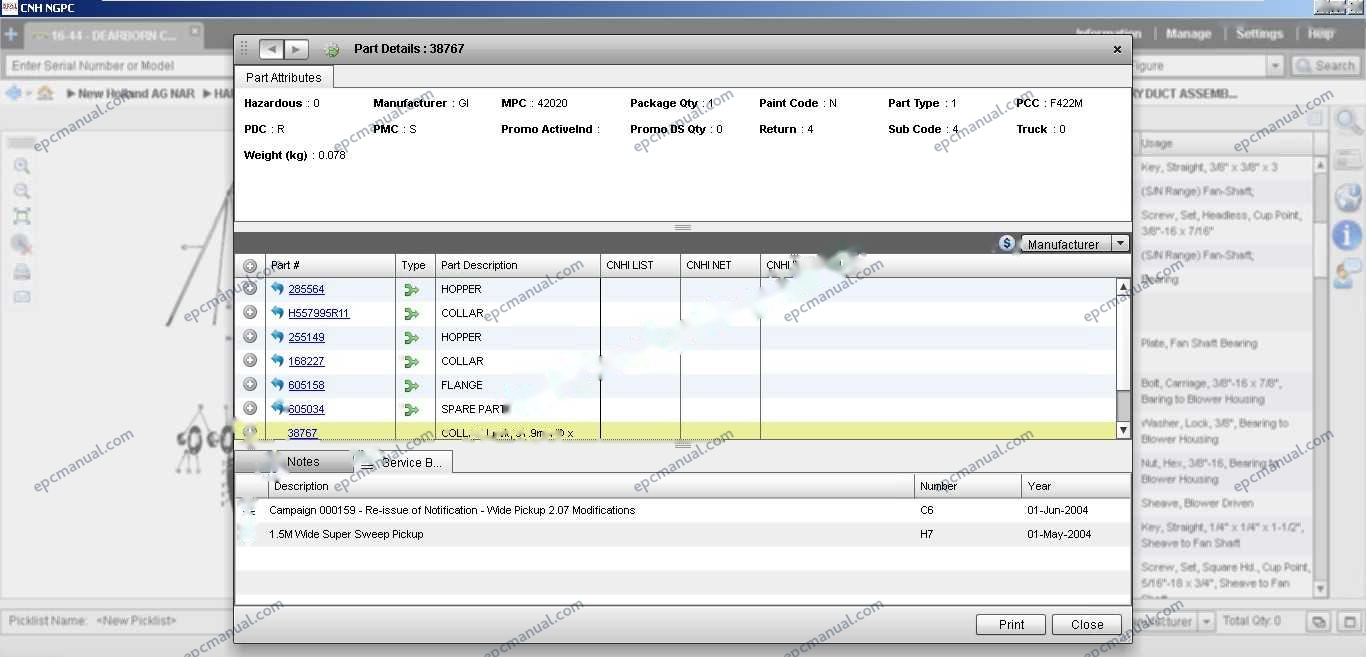
Task: Click the add icon for part 605034
Action: 250,409
